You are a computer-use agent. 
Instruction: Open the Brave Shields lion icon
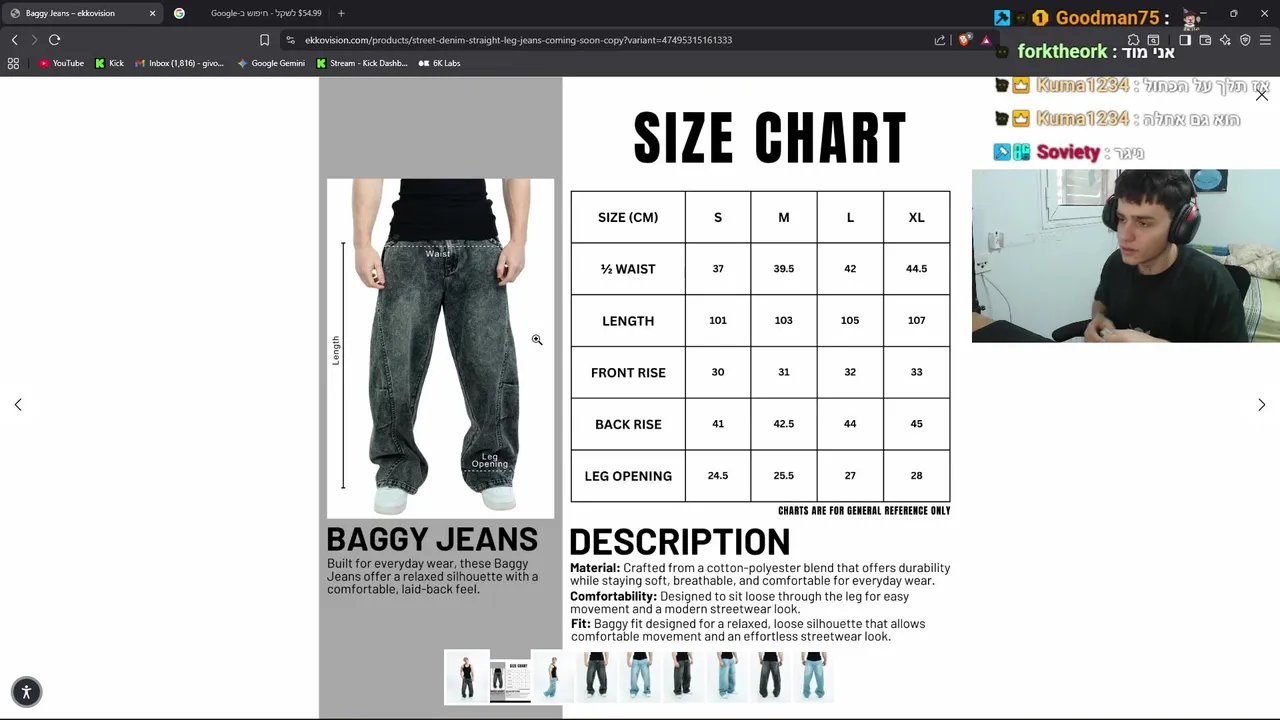pos(964,40)
